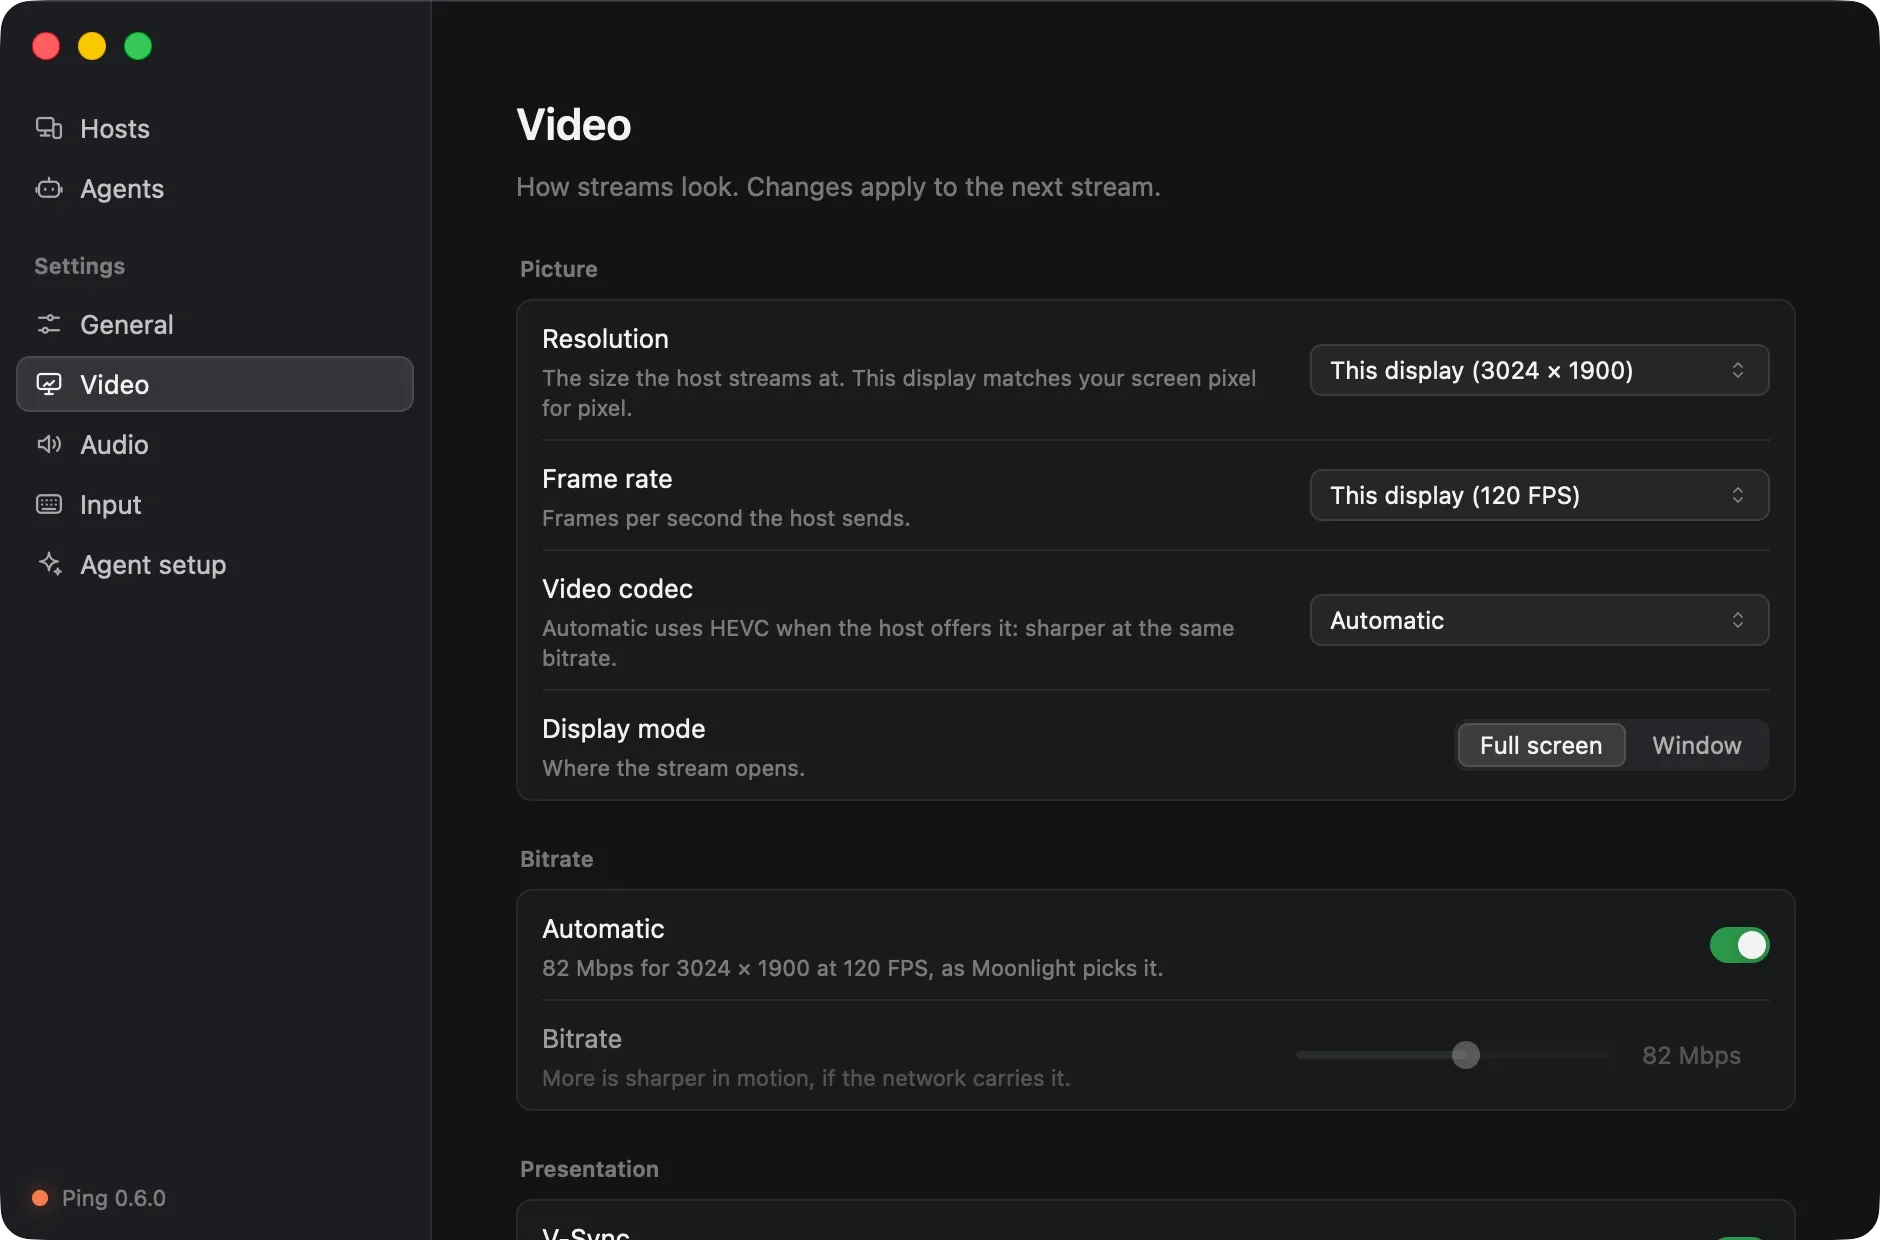The width and height of the screenshot is (1880, 1240).
Task: Click the Bitrate section header above Automatic
Action: click(557, 859)
